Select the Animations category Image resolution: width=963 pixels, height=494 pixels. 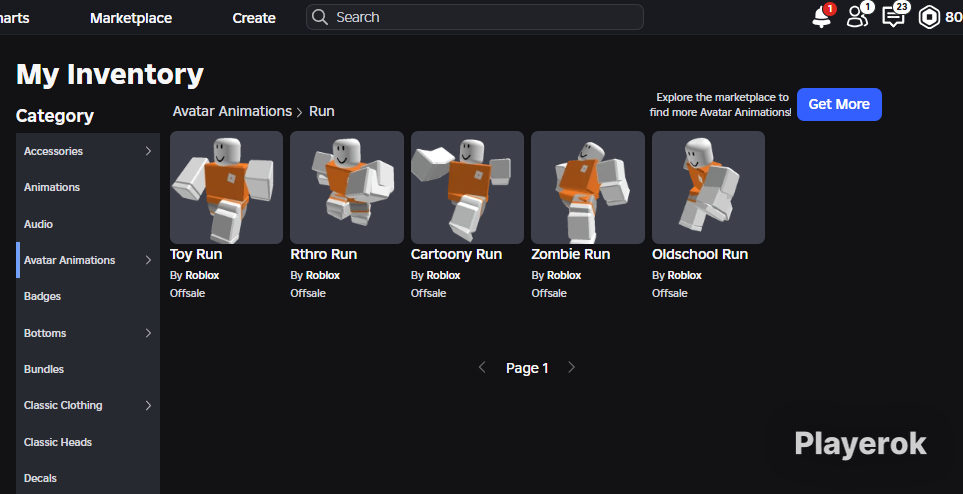click(88, 187)
